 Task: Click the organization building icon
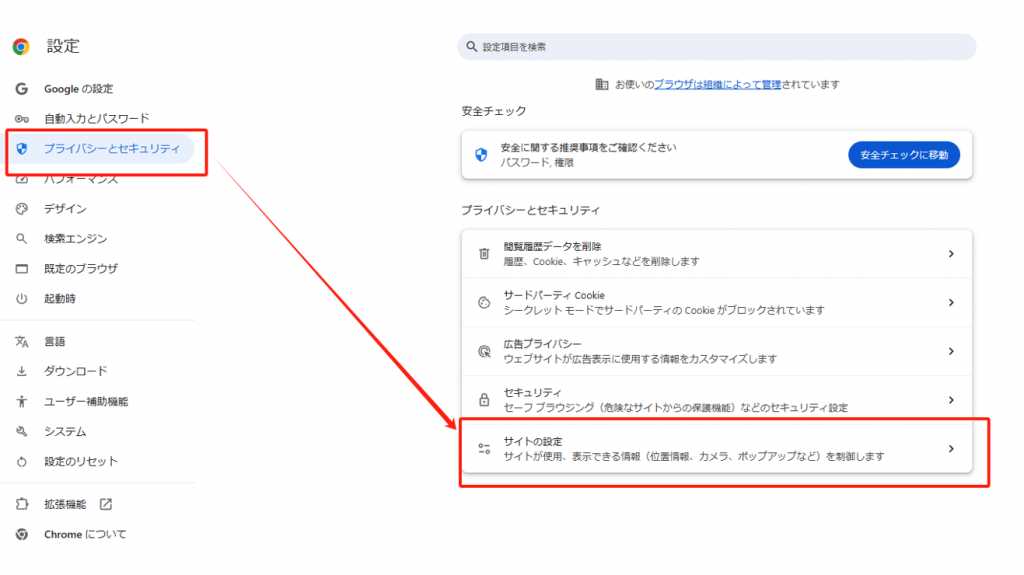(601, 84)
